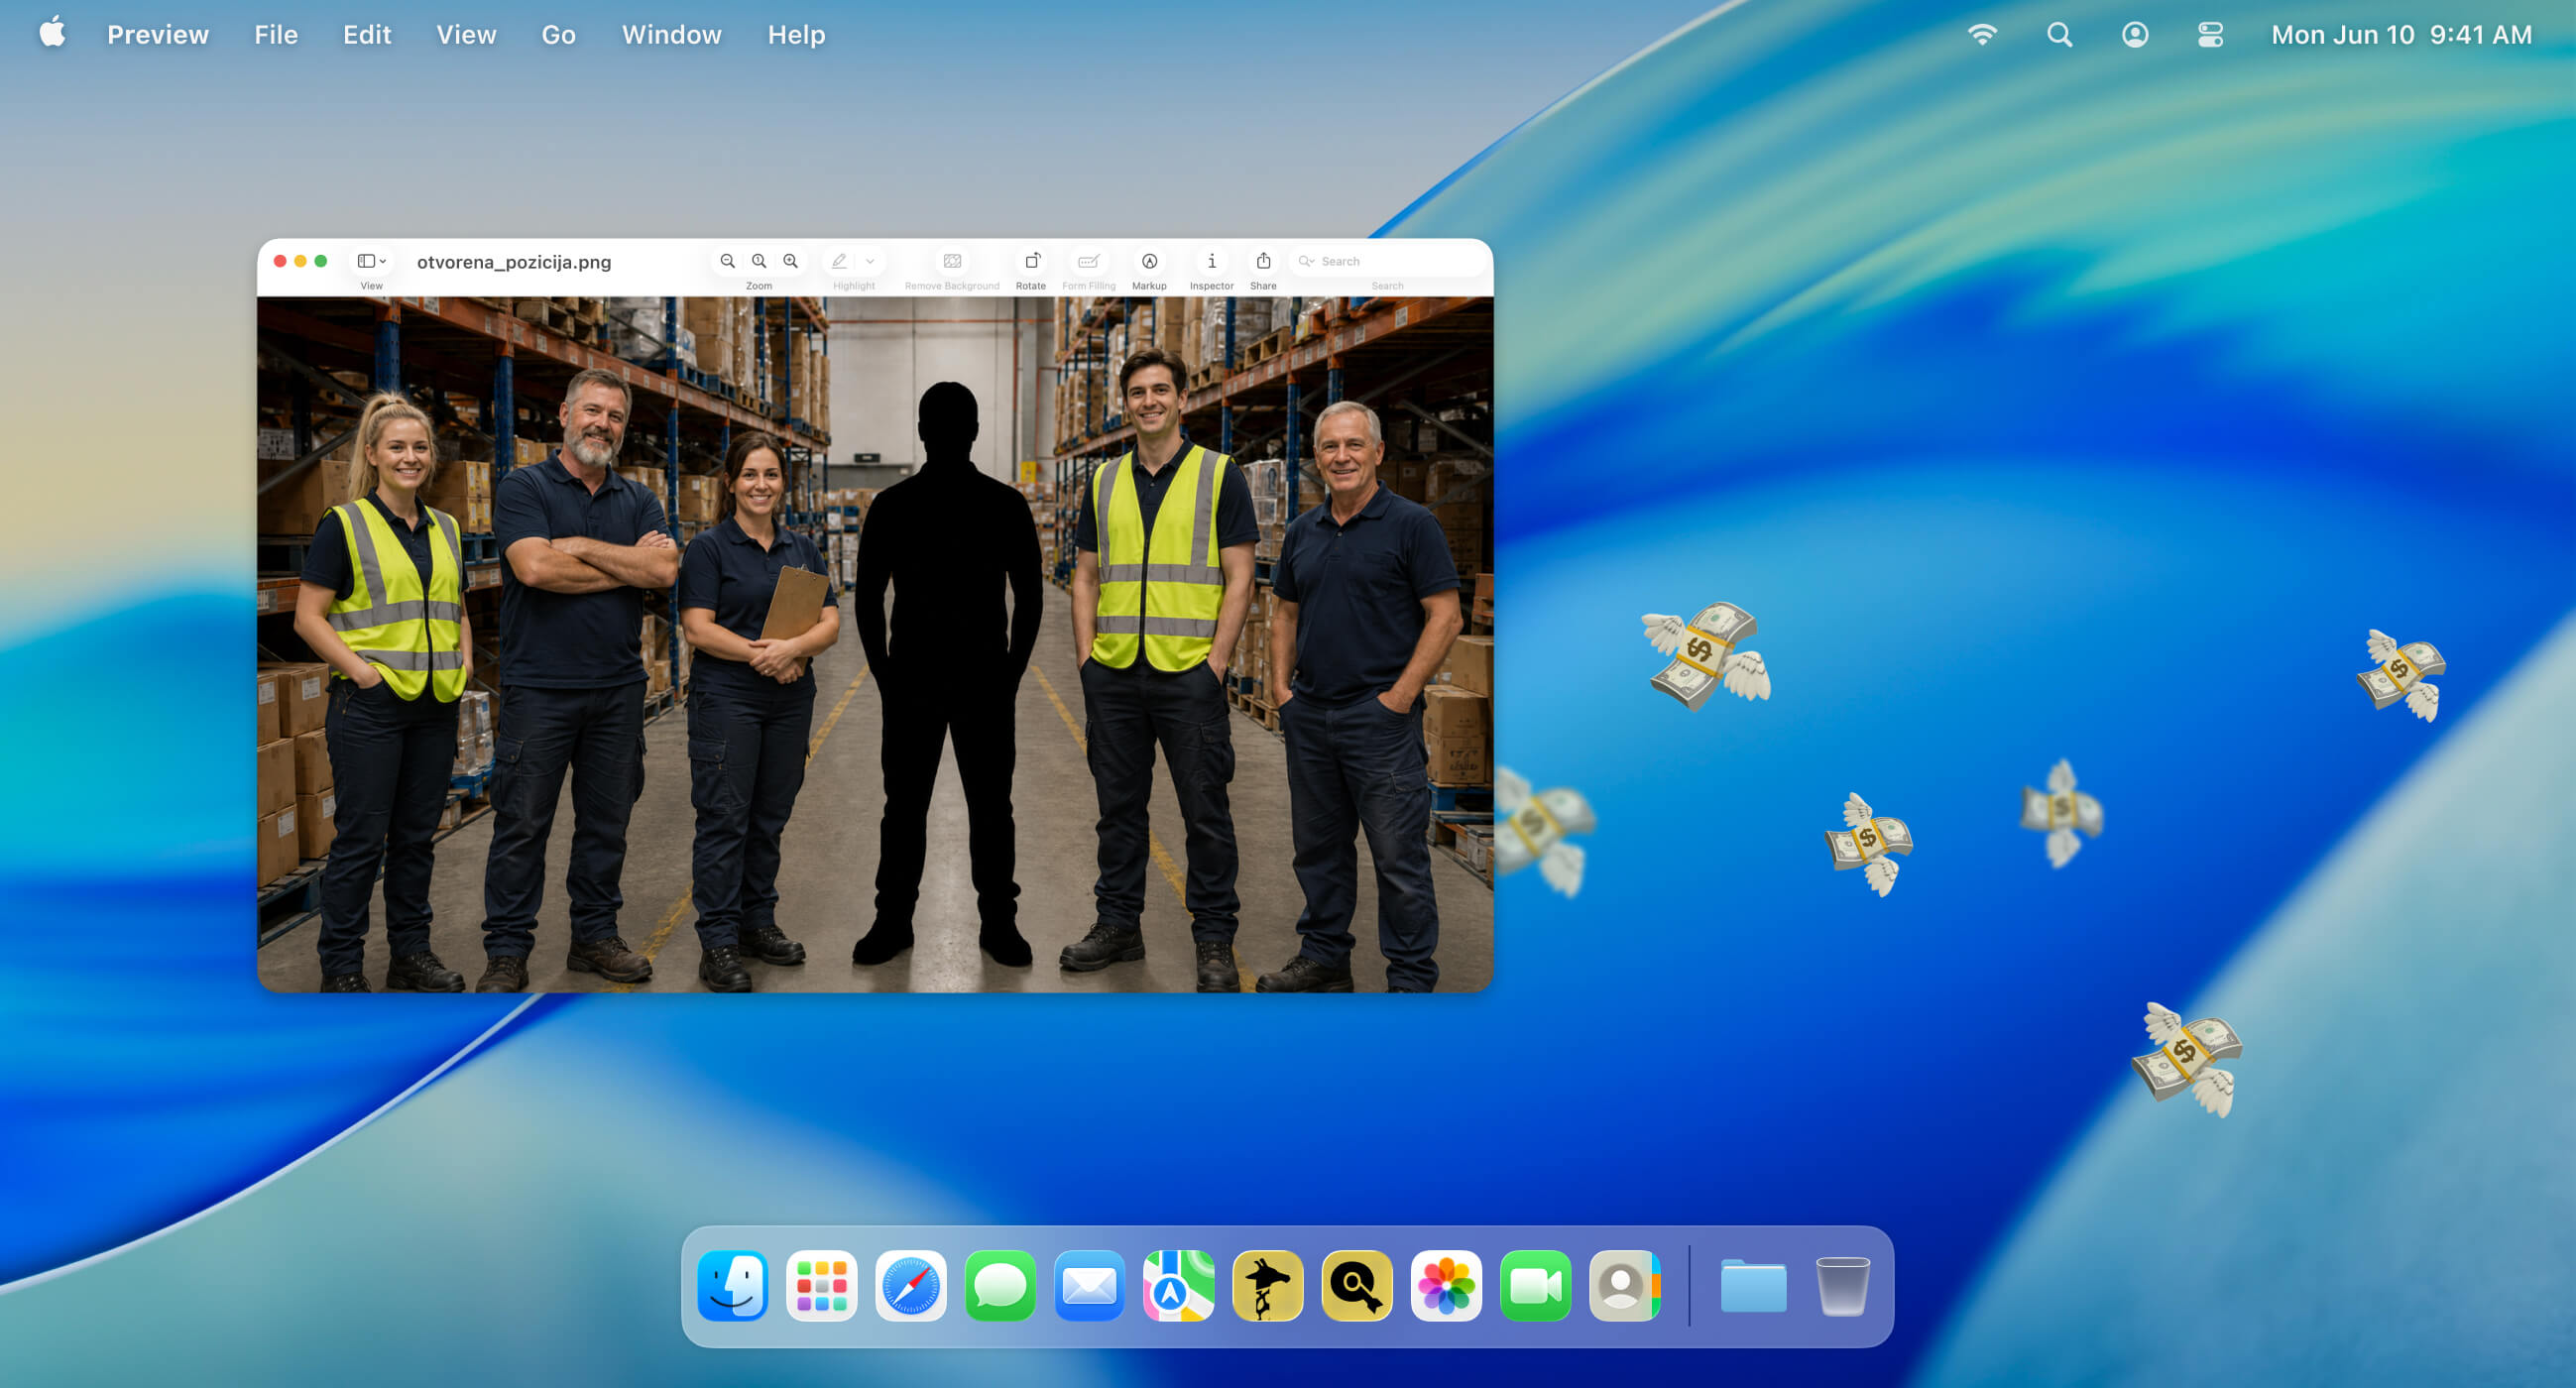The width and height of the screenshot is (2576, 1388).
Task: Open the Inspector info panel
Action: point(1211,261)
